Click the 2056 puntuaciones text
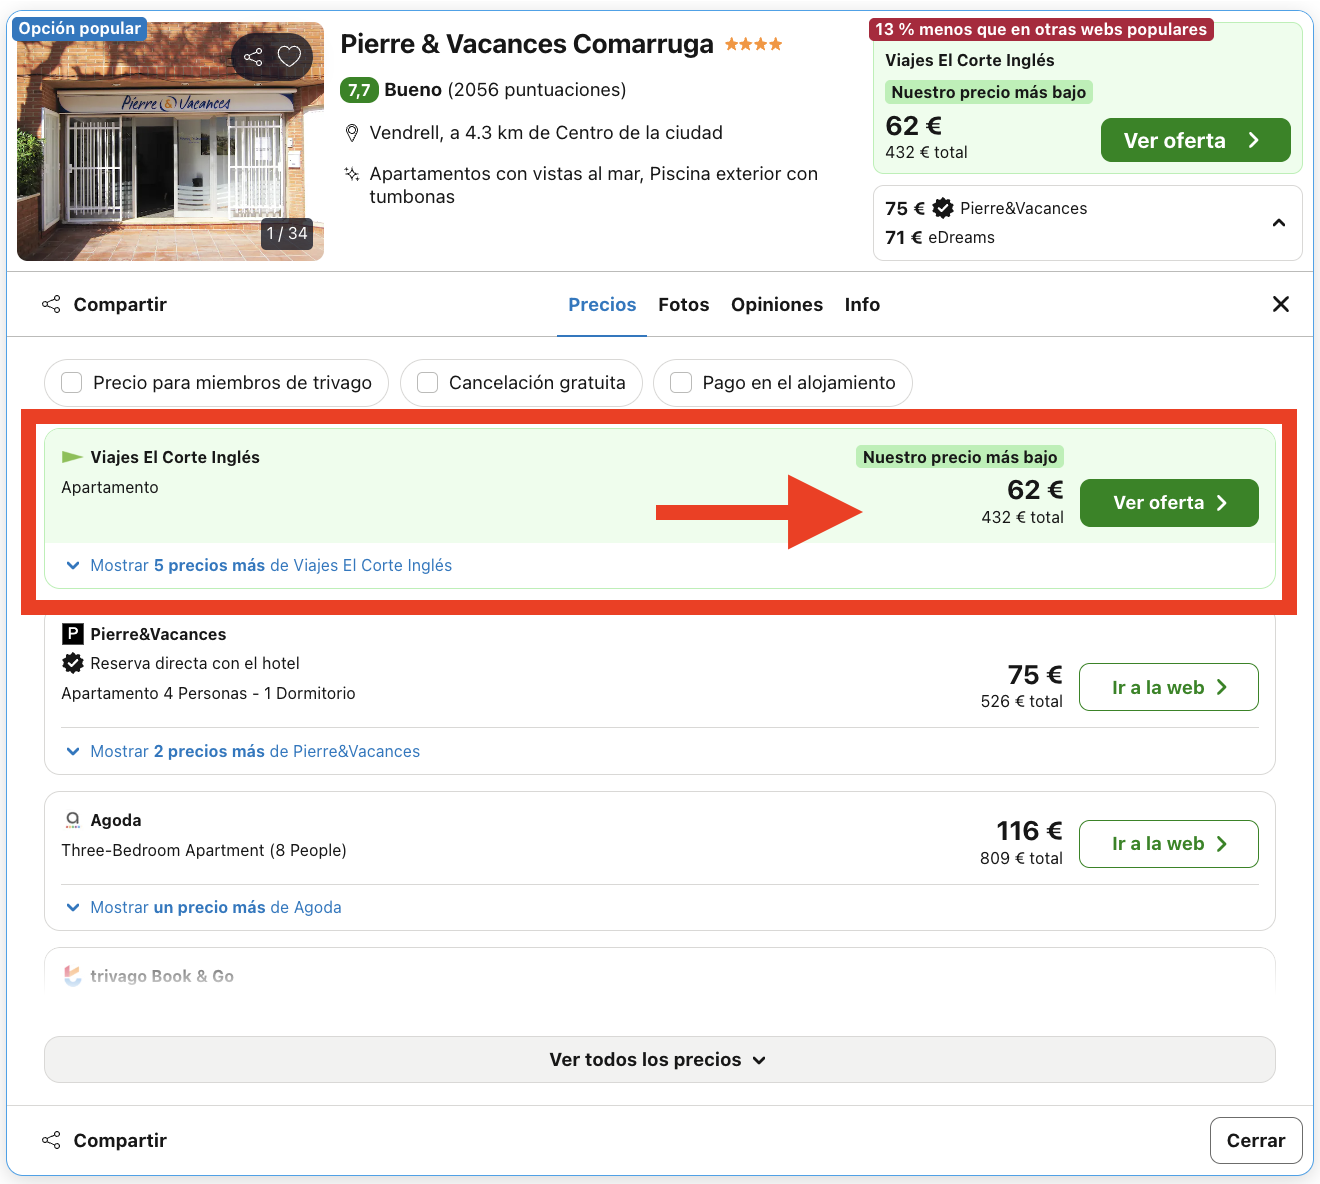The height and width of the screenshot is (1184, 1320). tap(537, 90)
